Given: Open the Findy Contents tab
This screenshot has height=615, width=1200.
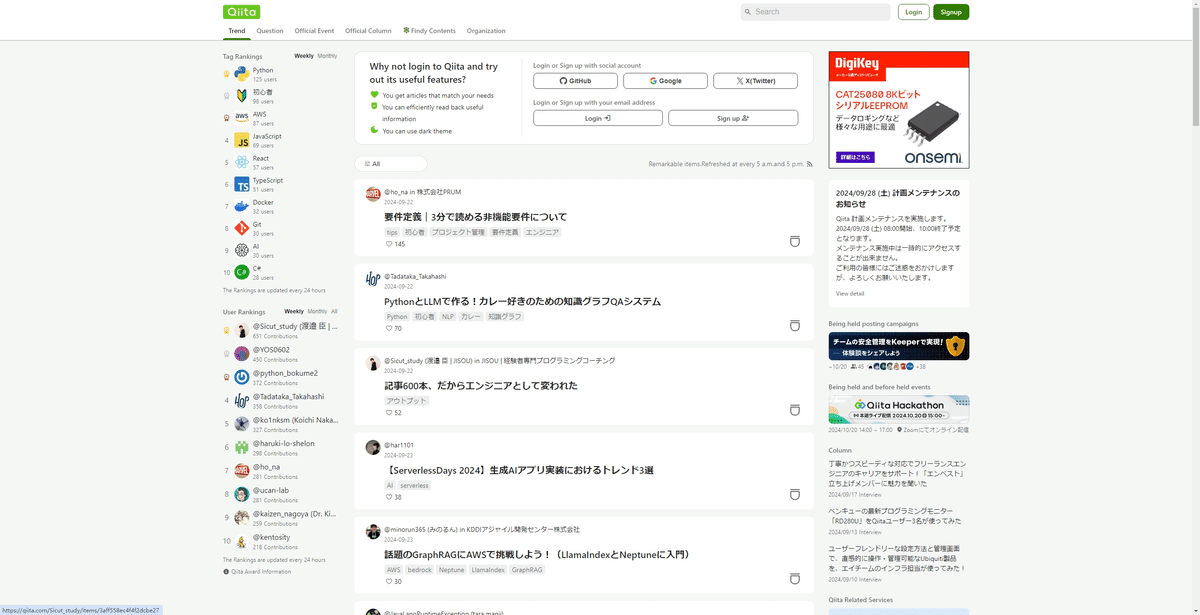Looking at the screenshot, I should (429, 31).
